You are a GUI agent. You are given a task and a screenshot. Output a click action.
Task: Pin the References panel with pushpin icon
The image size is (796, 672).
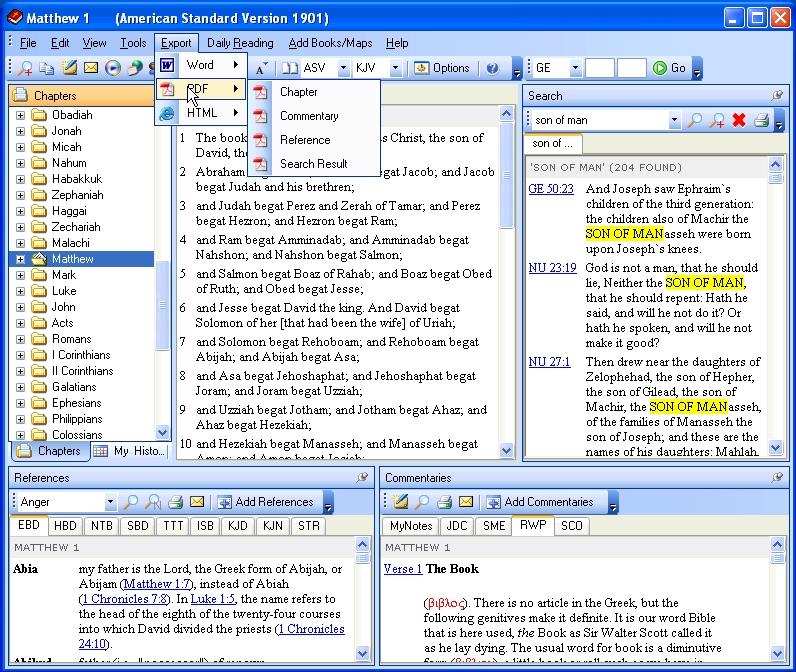[x=362, y=477]
